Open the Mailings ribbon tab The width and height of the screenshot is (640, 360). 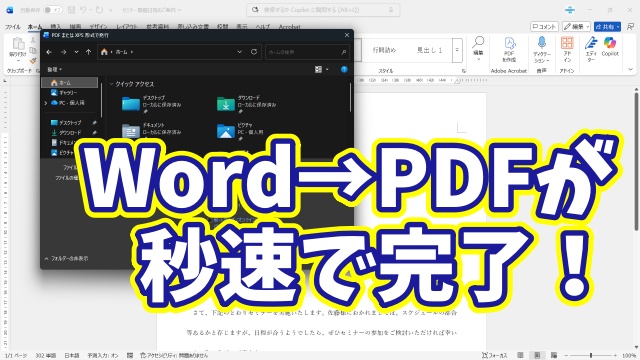coord(193,27)
